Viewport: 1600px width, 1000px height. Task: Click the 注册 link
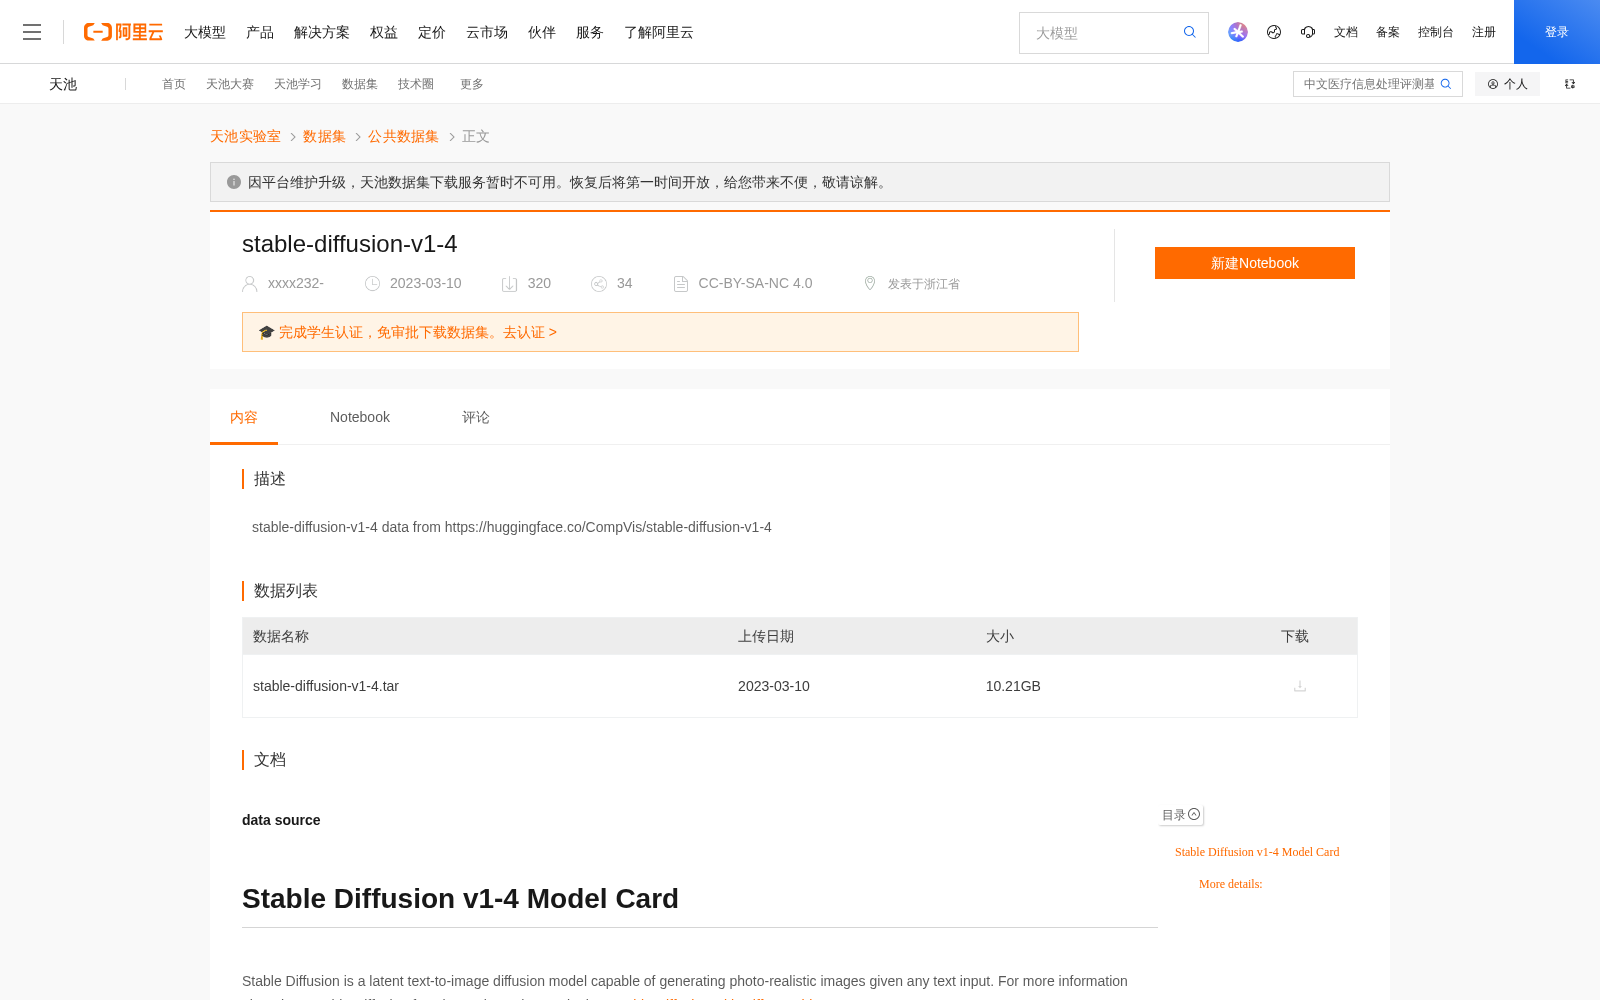[x=1484, y=32]
